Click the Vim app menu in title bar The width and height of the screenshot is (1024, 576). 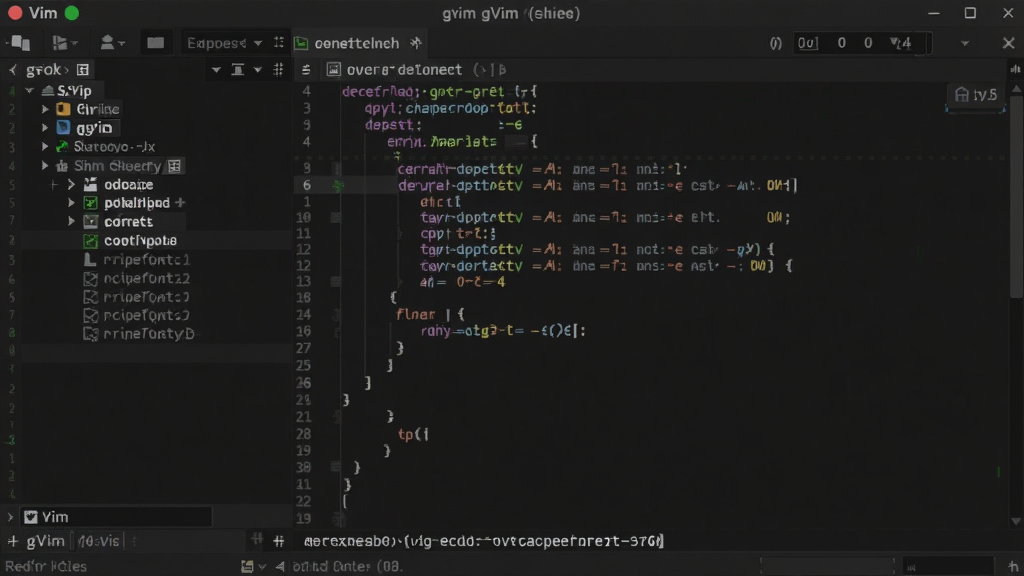[43, 13]
